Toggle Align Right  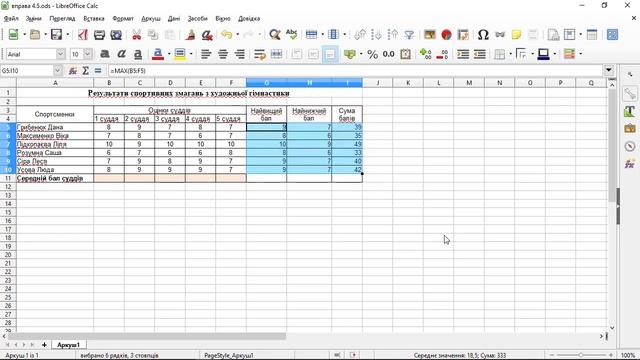(240, 54)
